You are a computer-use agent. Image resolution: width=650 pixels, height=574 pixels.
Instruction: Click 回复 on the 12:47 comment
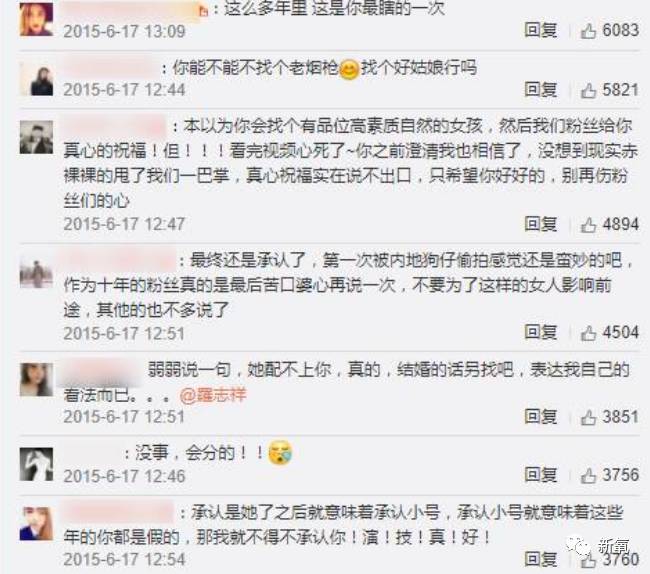(541, 224)
